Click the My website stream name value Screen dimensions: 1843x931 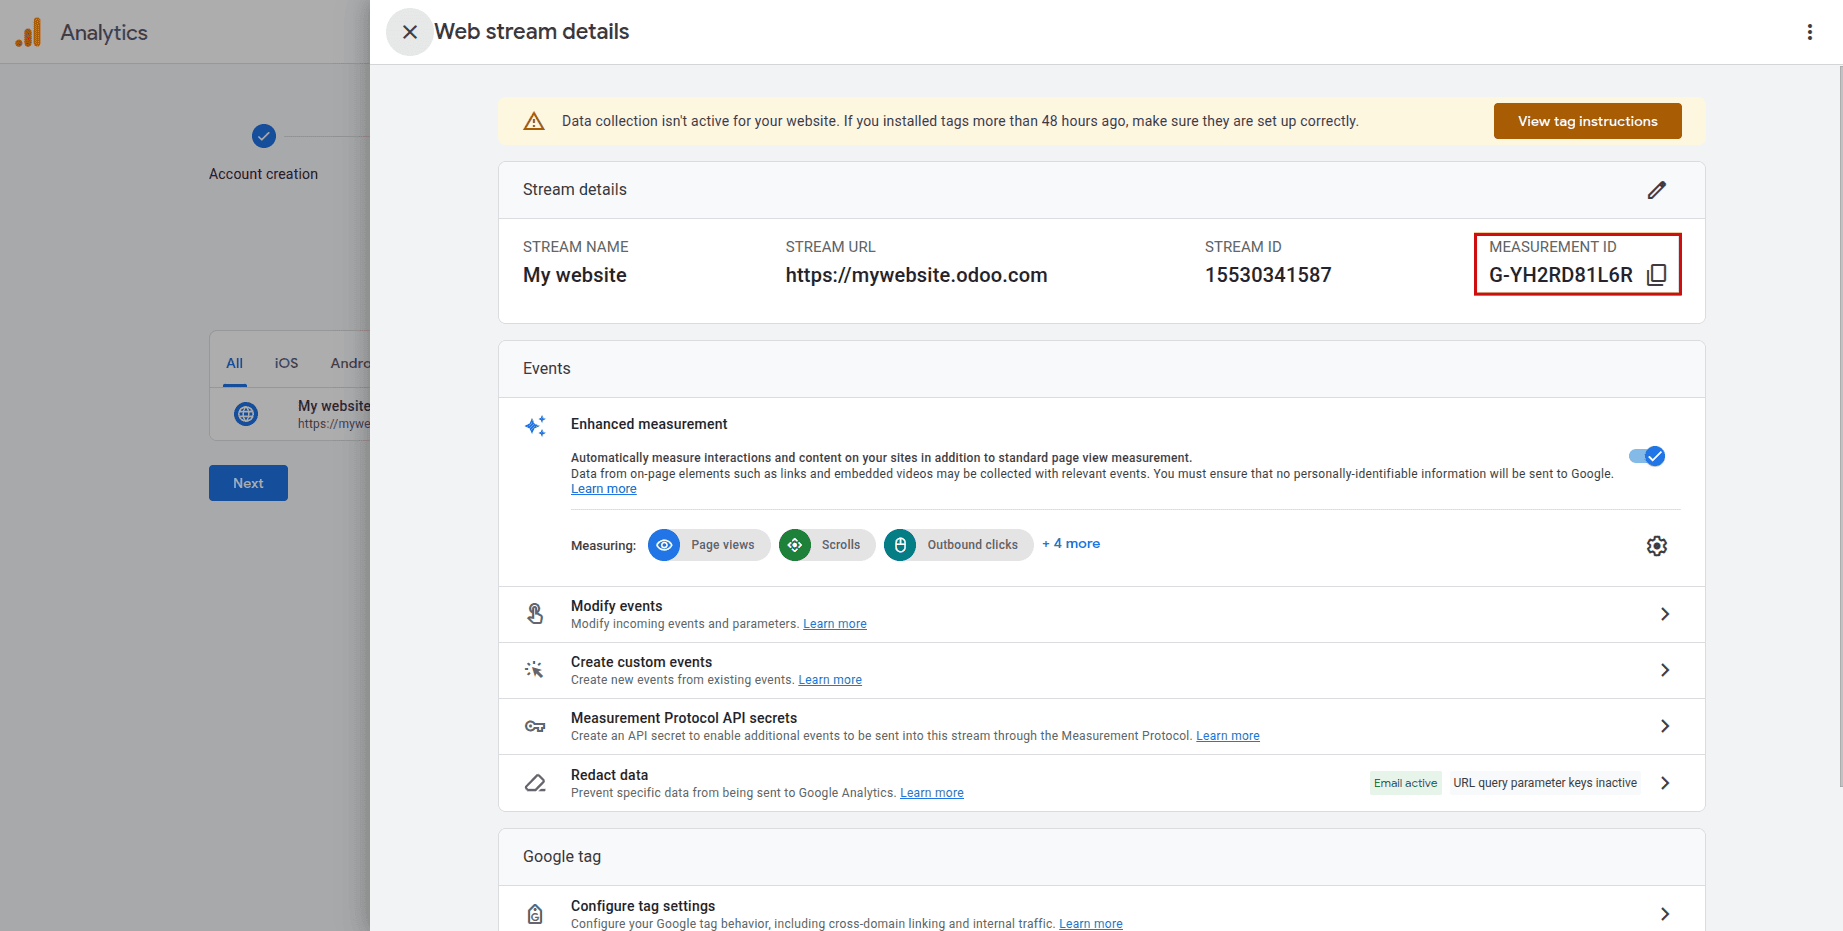click(x=575, y=275)
